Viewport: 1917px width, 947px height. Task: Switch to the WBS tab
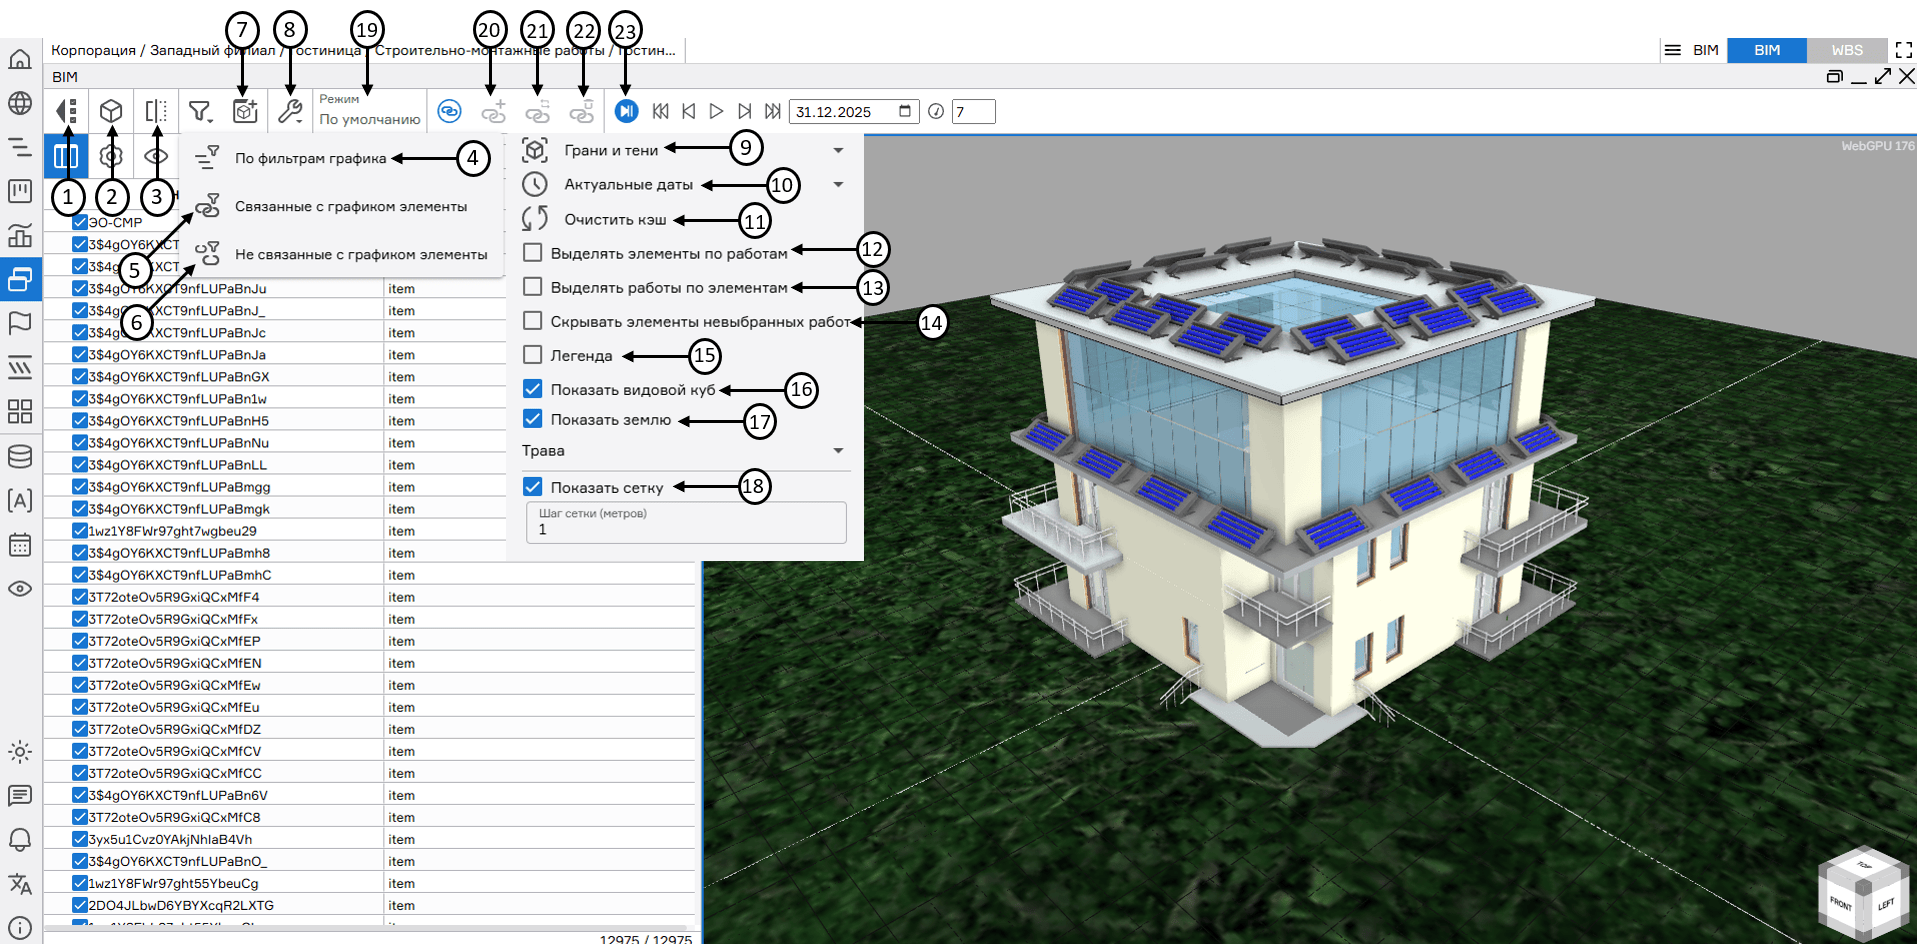point(1846,50)
